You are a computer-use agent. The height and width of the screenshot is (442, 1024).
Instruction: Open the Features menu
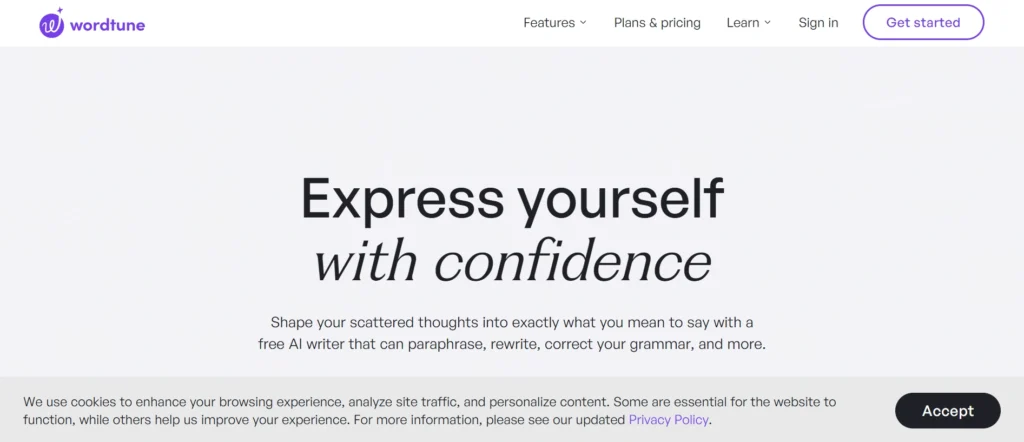[549, 23]
